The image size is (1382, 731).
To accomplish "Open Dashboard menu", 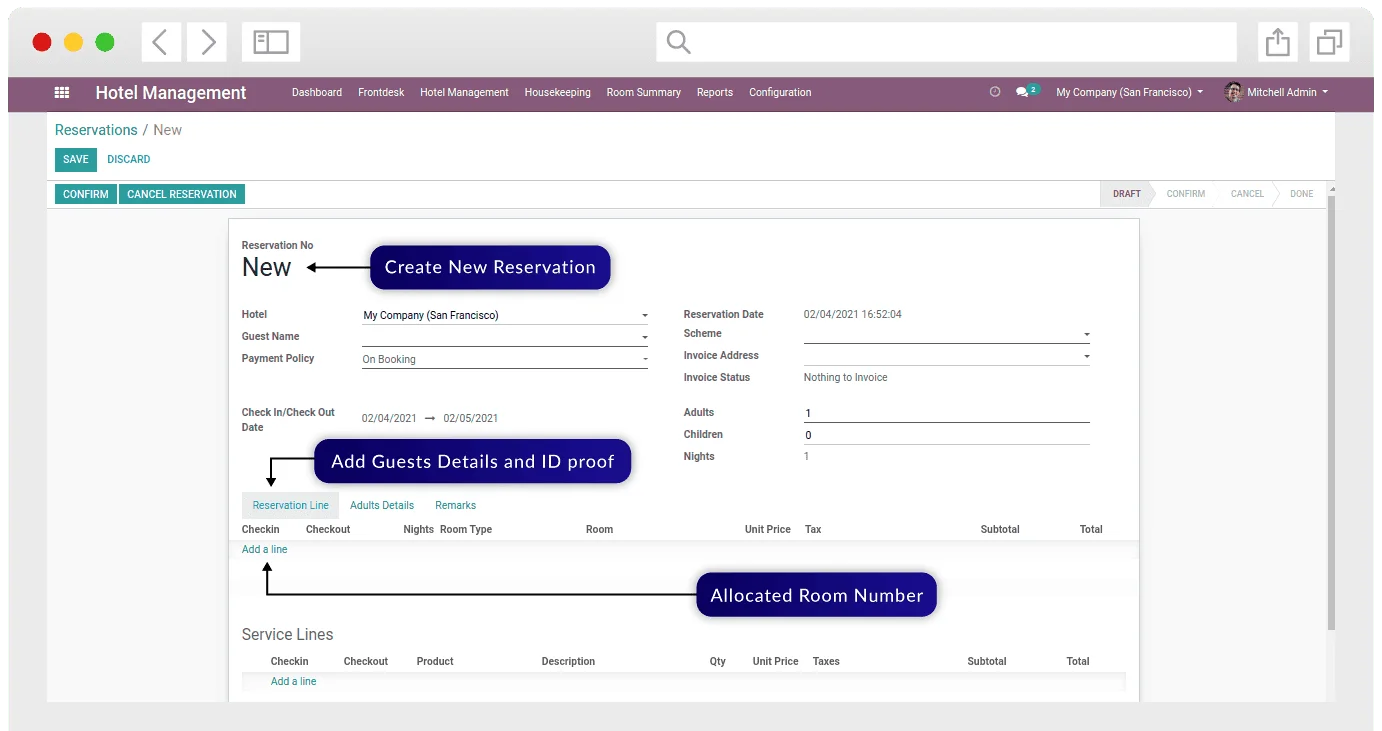I will coord(317,92).
